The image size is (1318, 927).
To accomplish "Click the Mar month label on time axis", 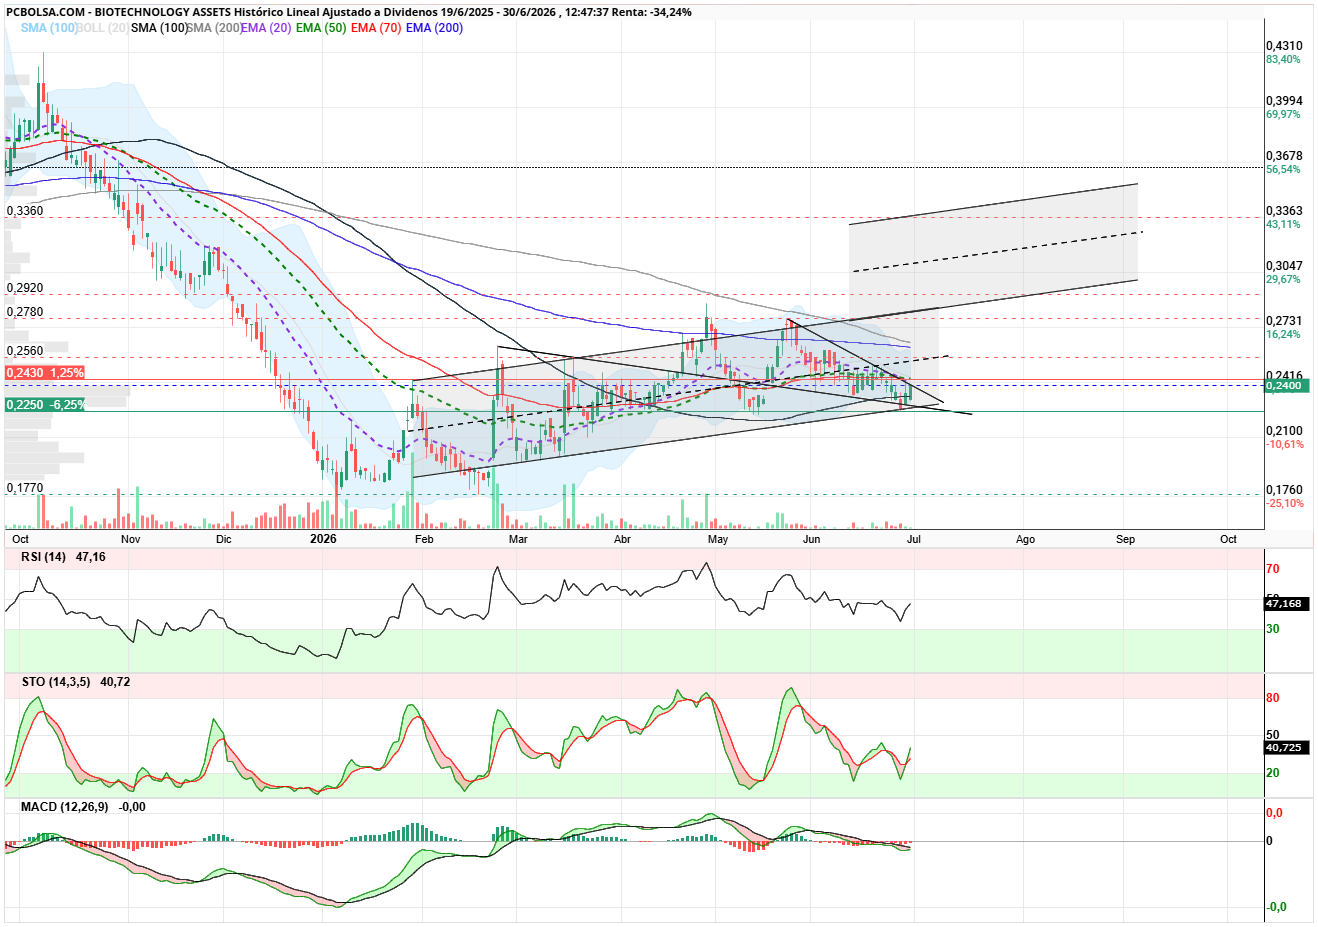I will [x=518, y=539].
